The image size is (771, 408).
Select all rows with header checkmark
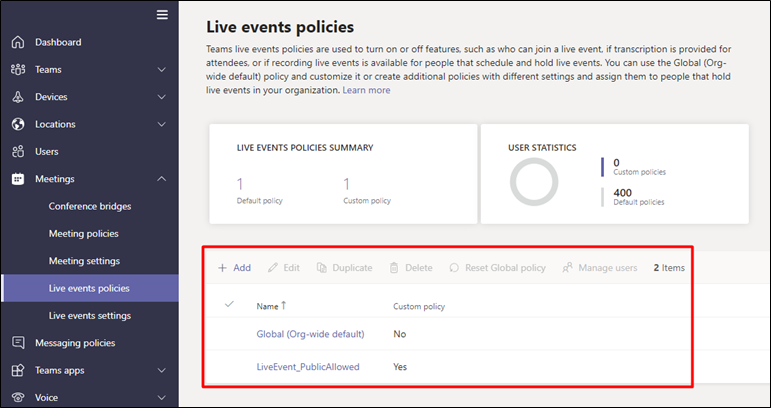229,304
